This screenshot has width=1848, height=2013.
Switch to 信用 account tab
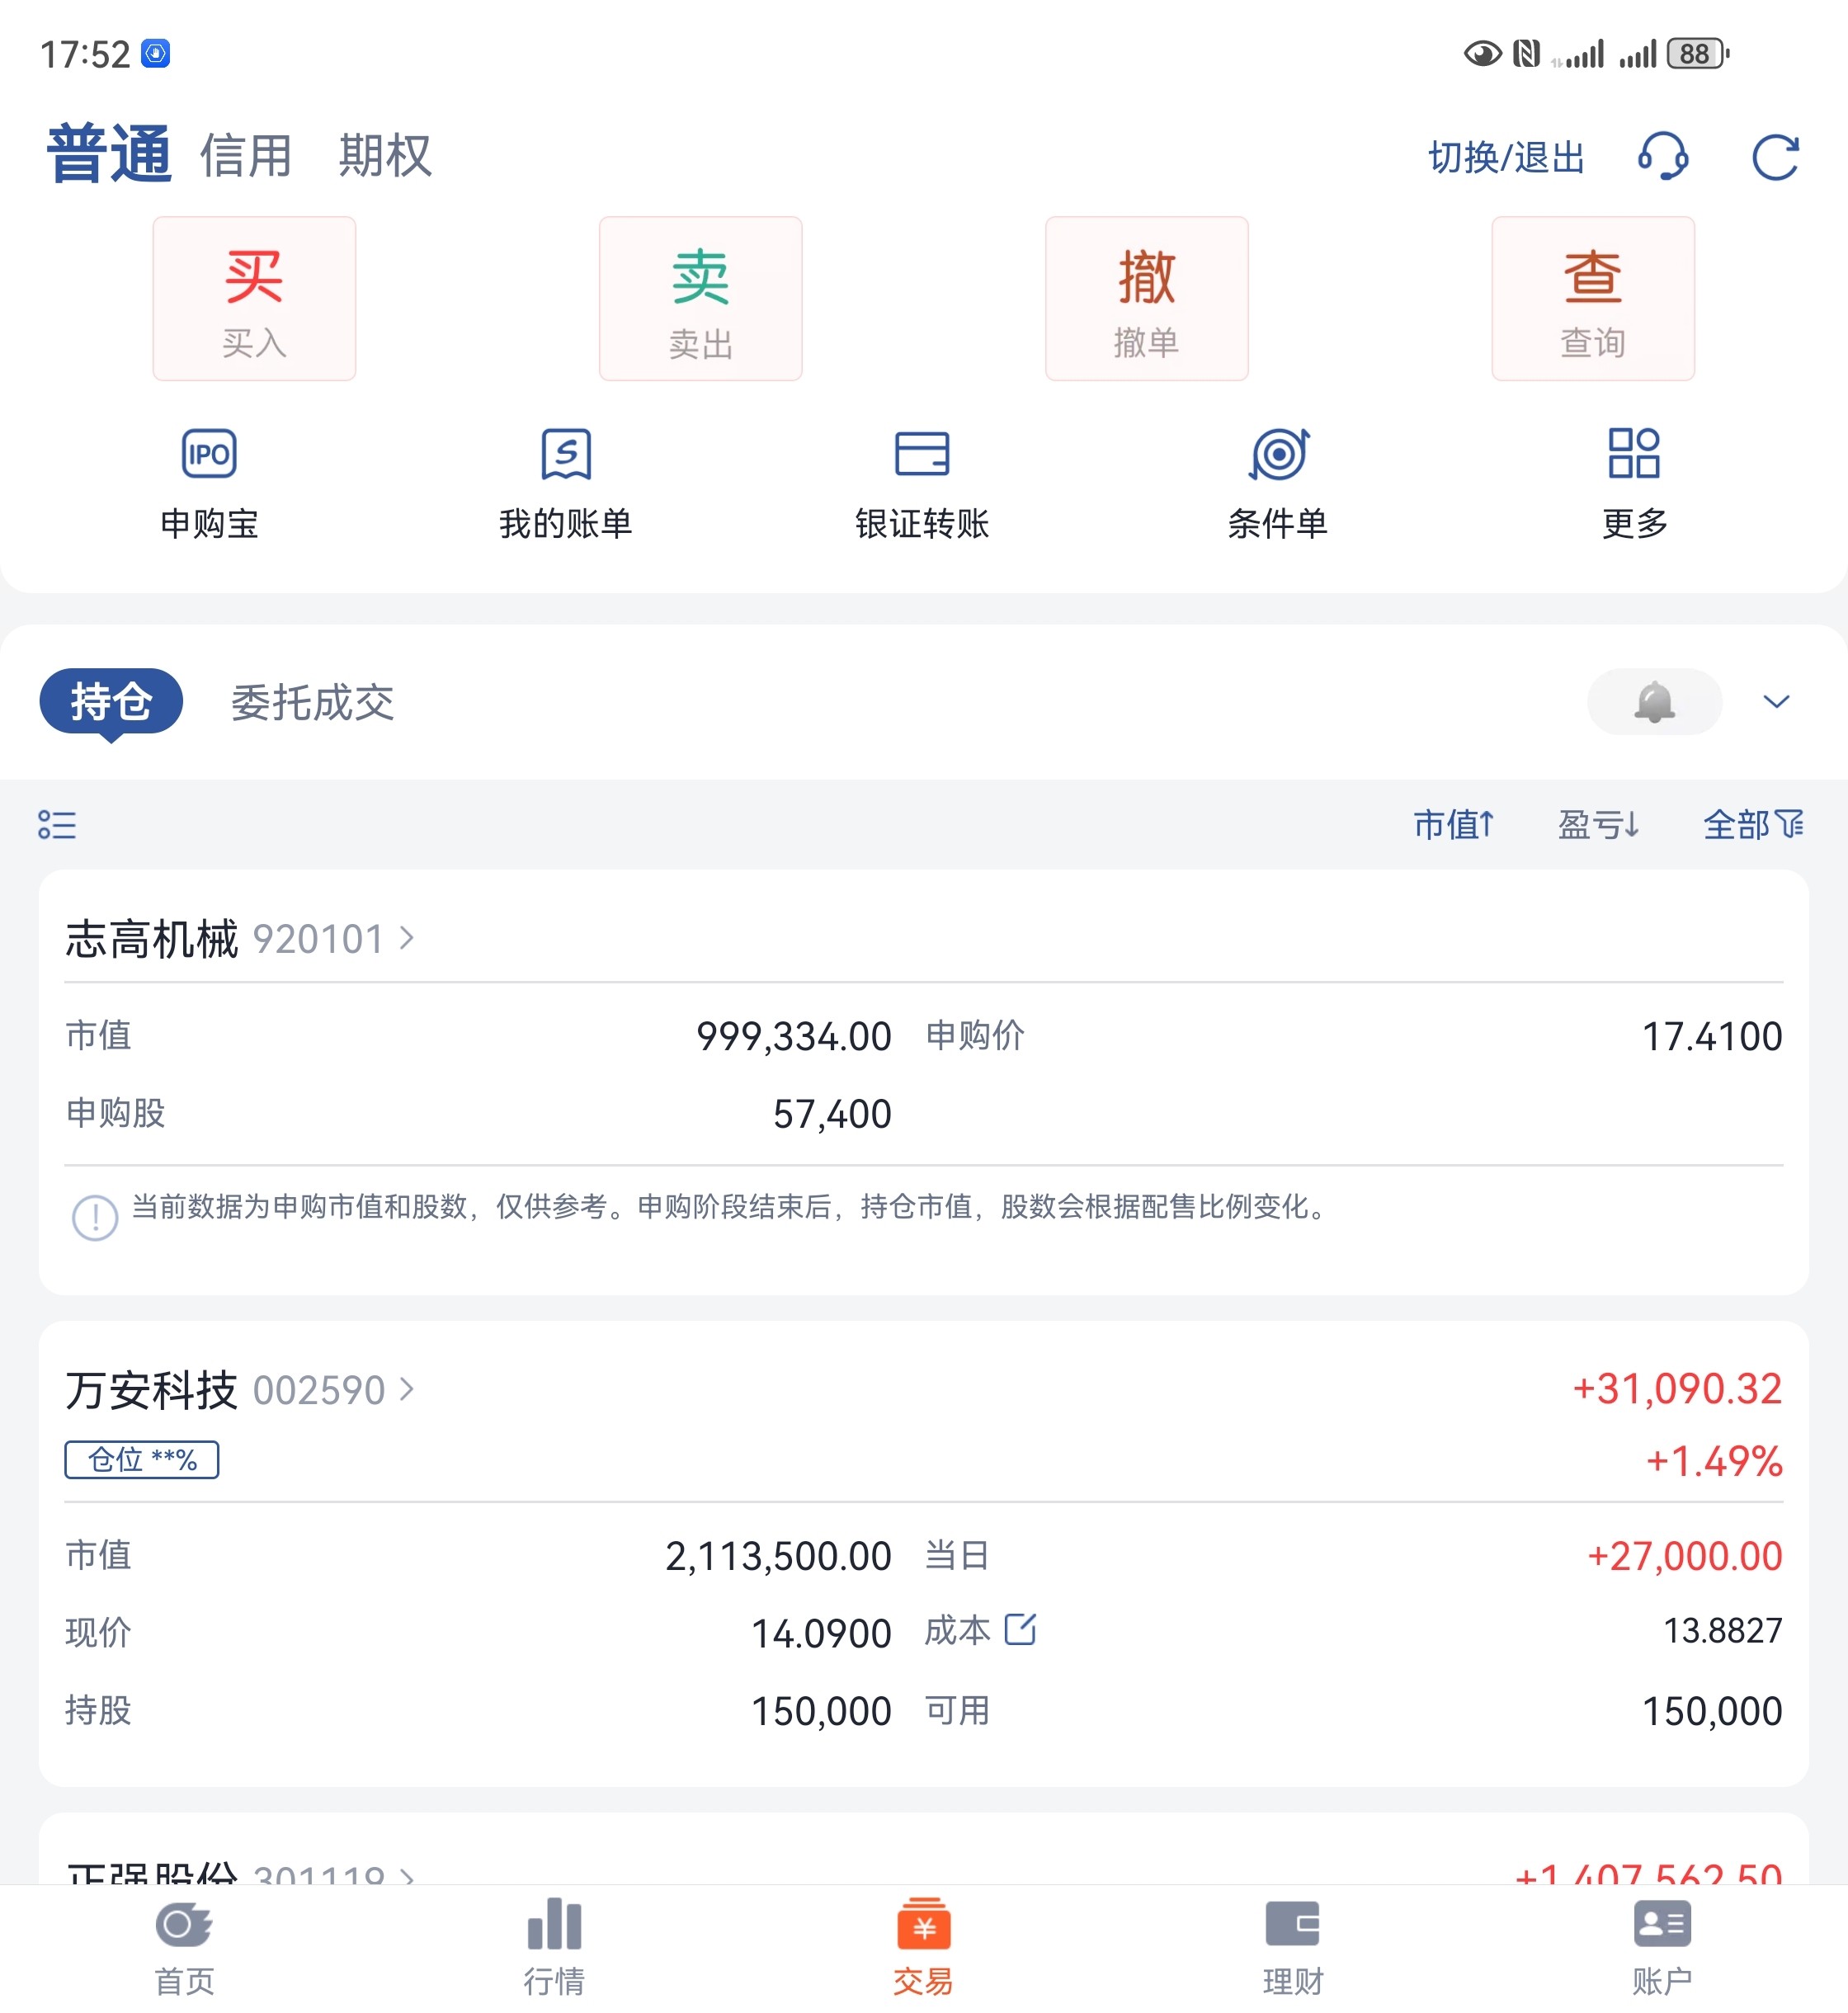click(246, 156)
